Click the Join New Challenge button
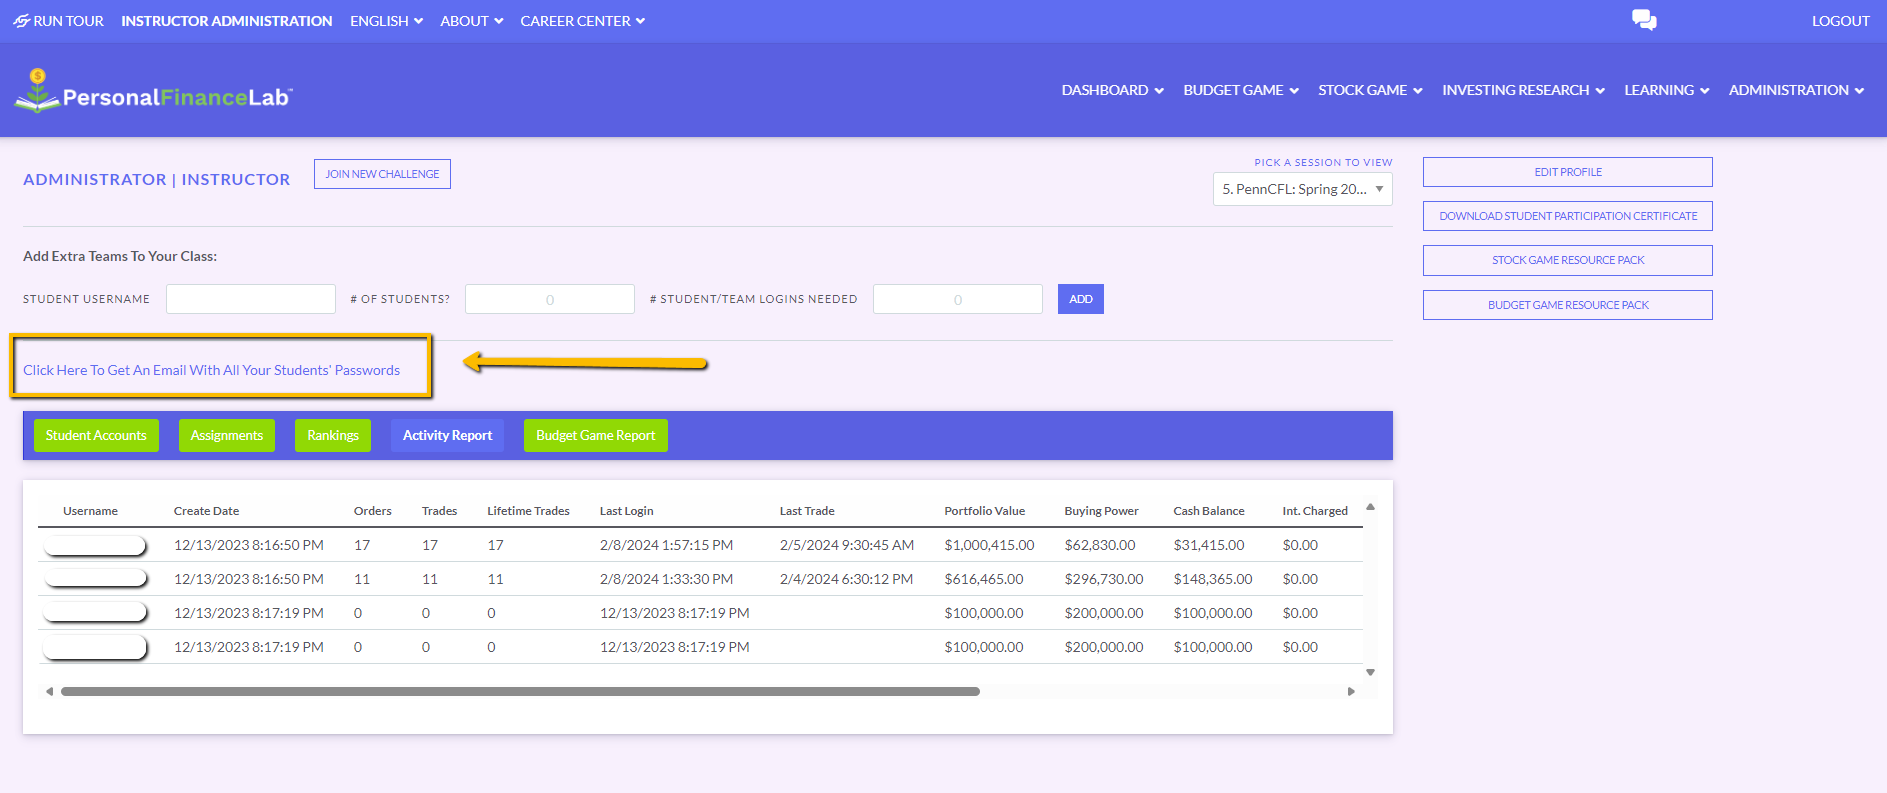 382,174
